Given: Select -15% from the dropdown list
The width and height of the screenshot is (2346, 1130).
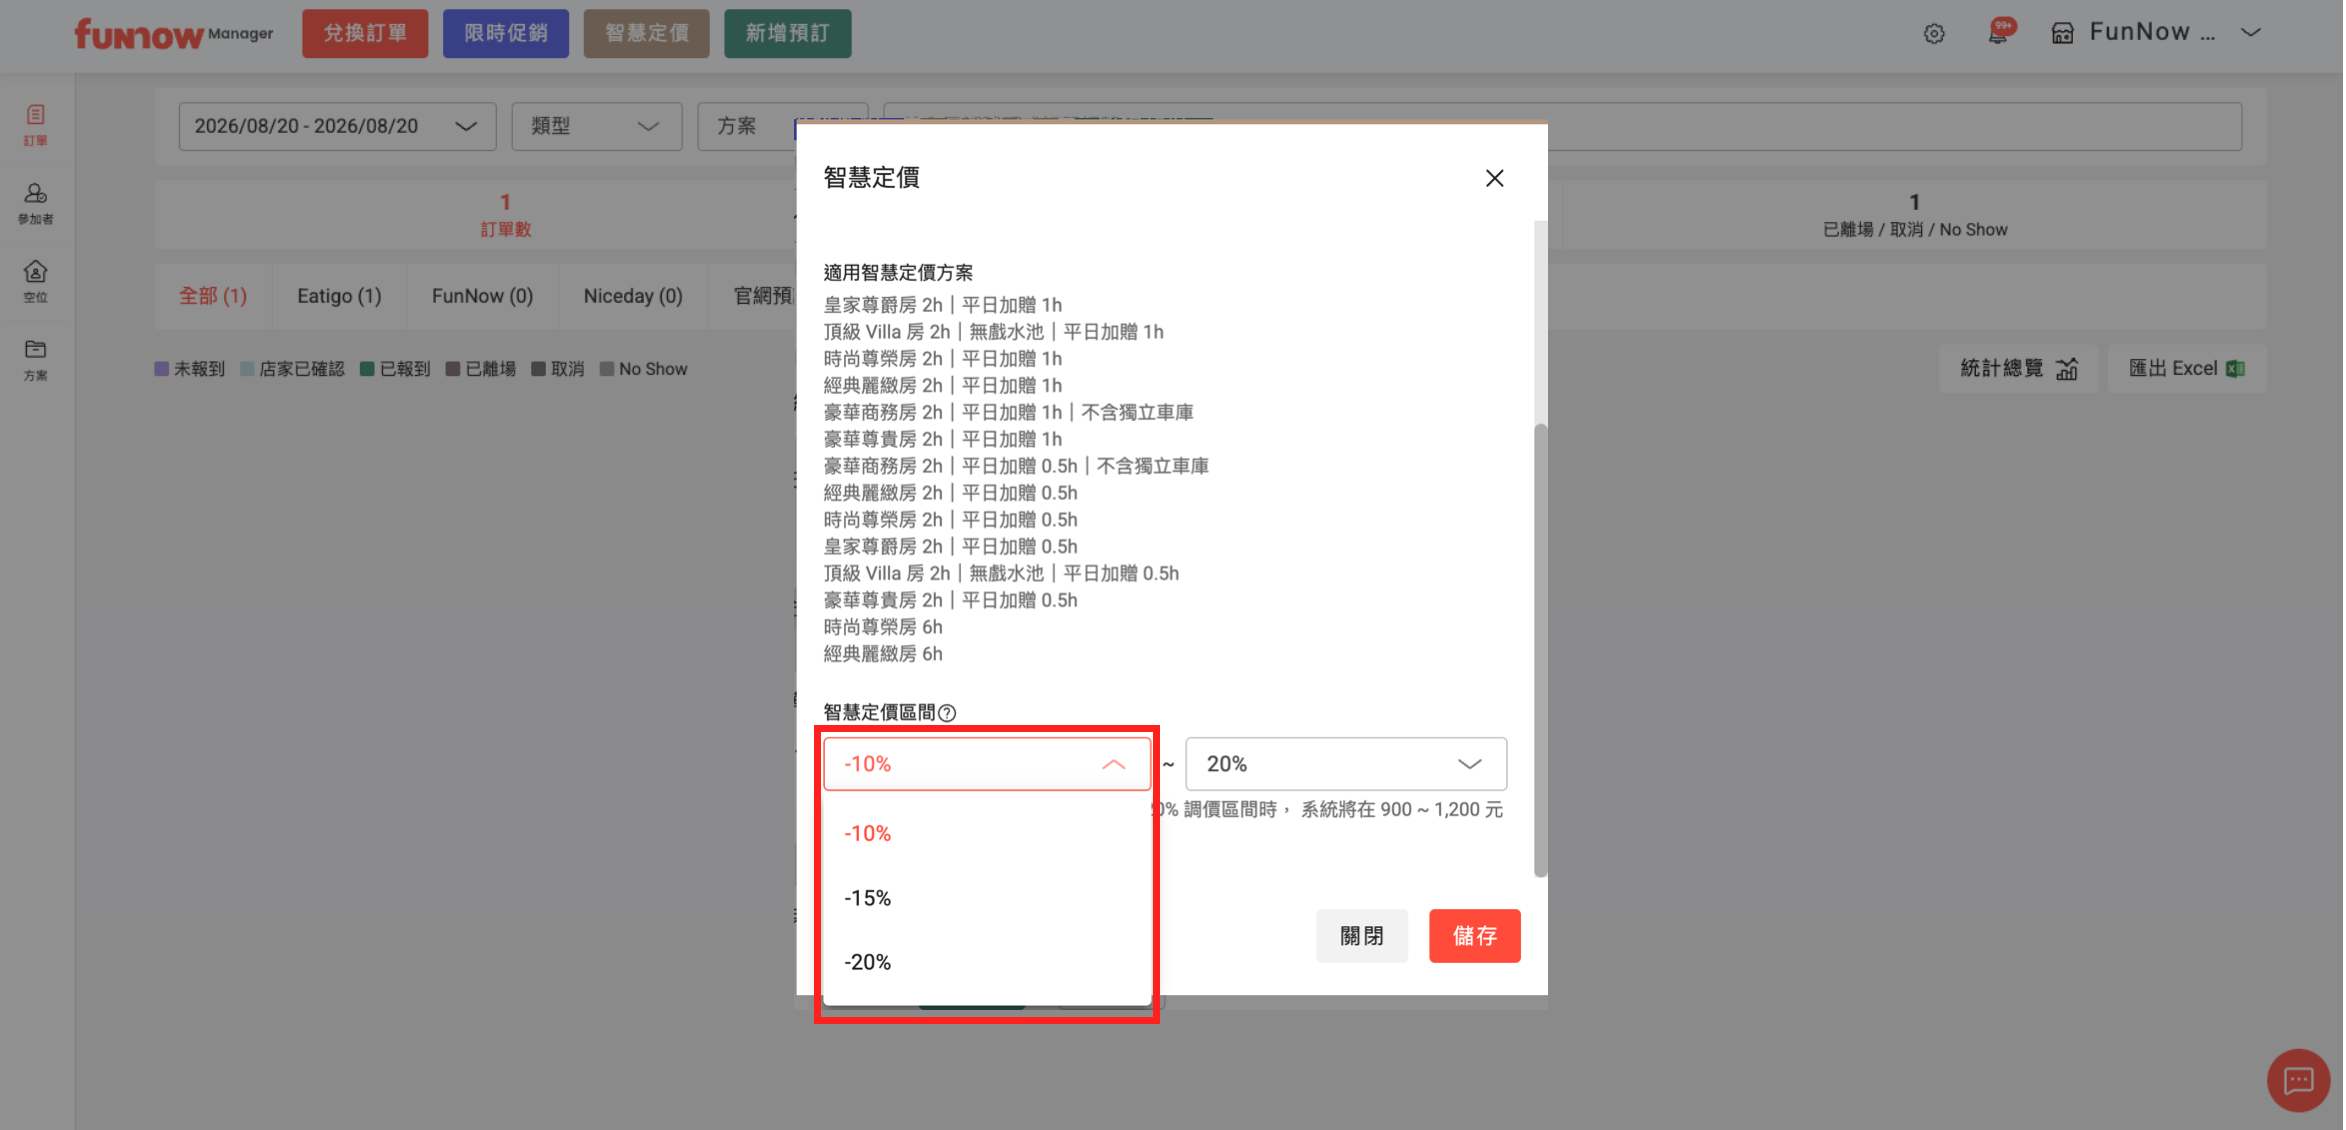Looking at the screenshot, I should (x=987, y=898).
